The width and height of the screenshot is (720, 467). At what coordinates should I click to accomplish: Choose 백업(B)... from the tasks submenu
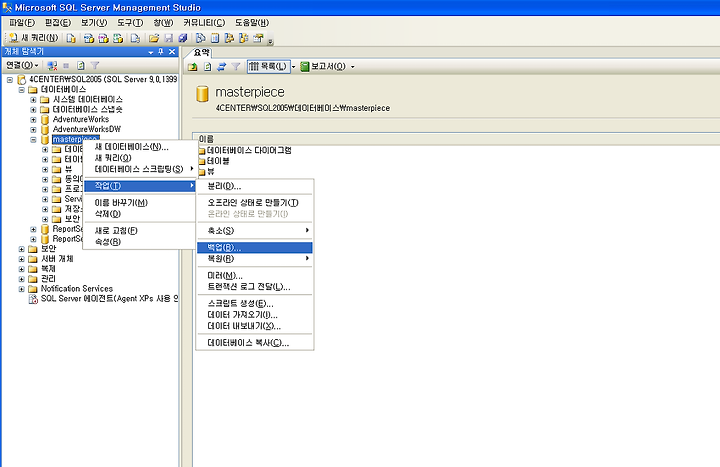254,248
